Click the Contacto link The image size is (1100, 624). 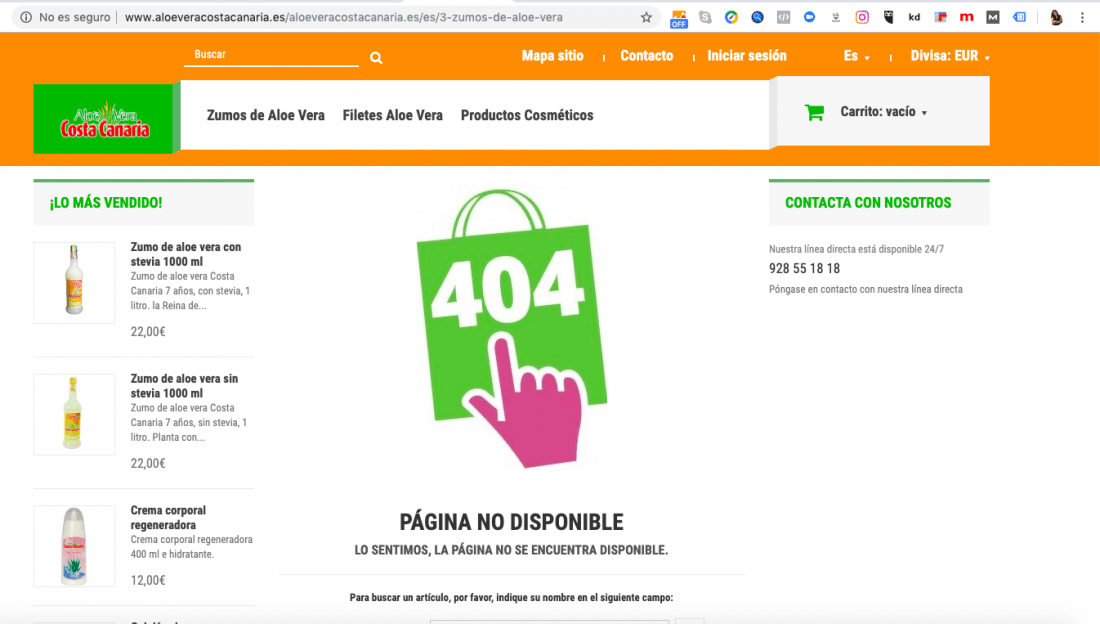point(646,56)
